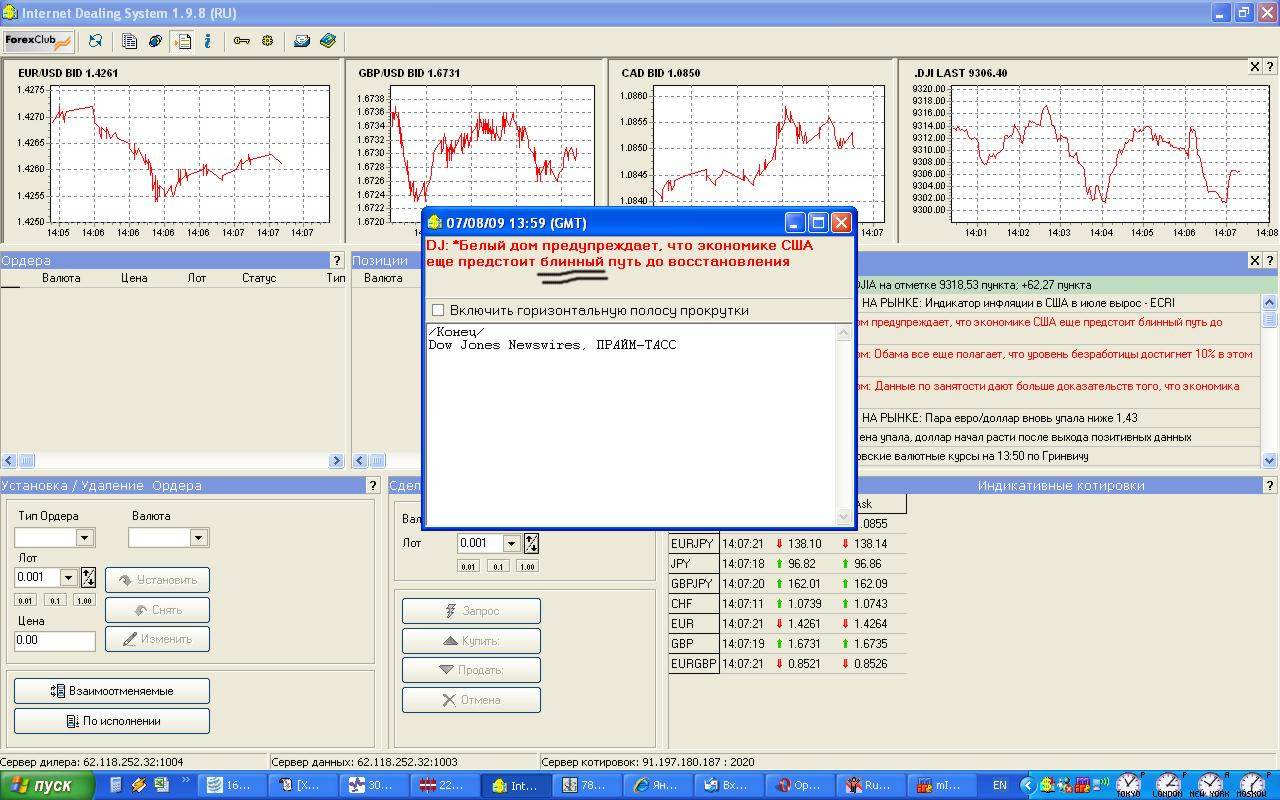The width and height of the screenshot is (1280, 800).
Task: Set lot to 0.01 in deal panel
Action: coord(468,566)
